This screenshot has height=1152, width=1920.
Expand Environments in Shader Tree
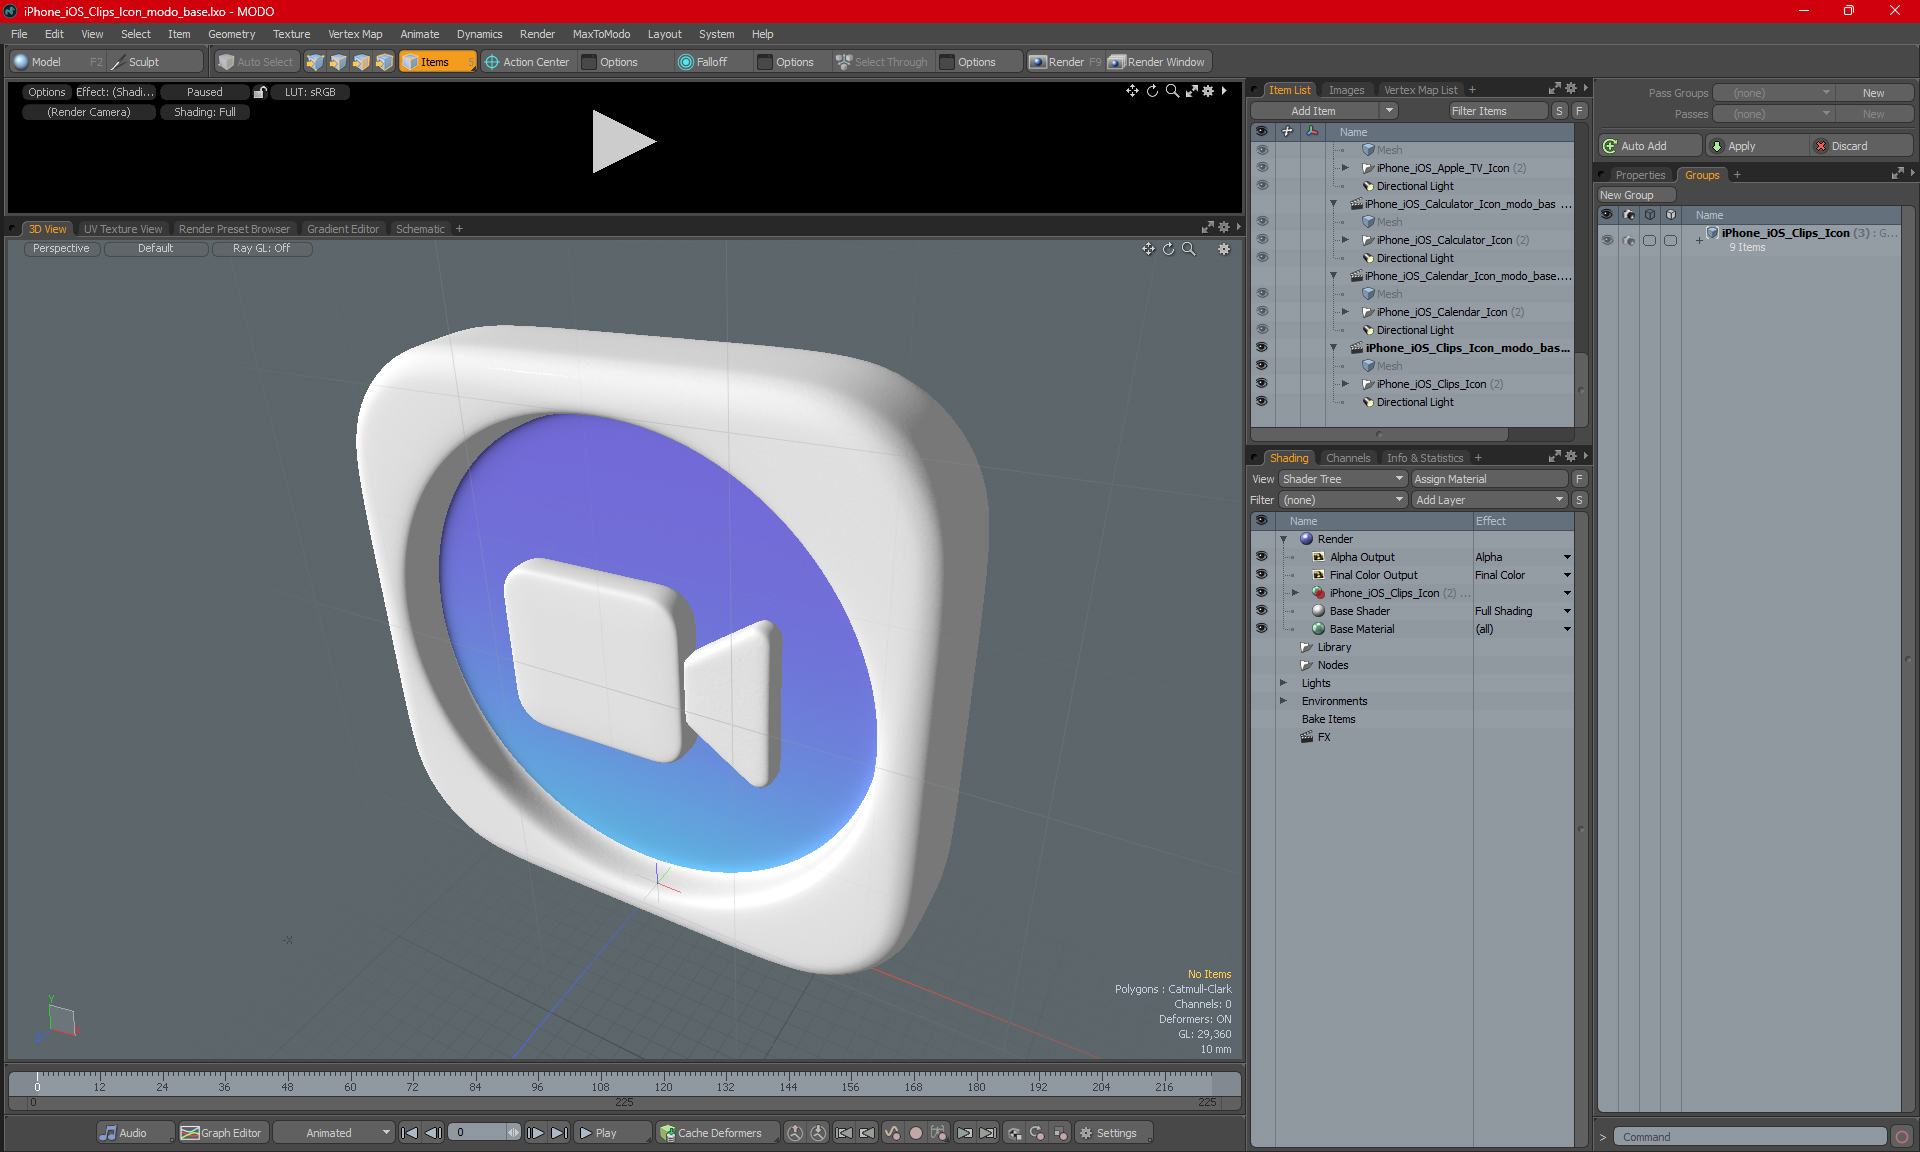[x=1284, y=701]
